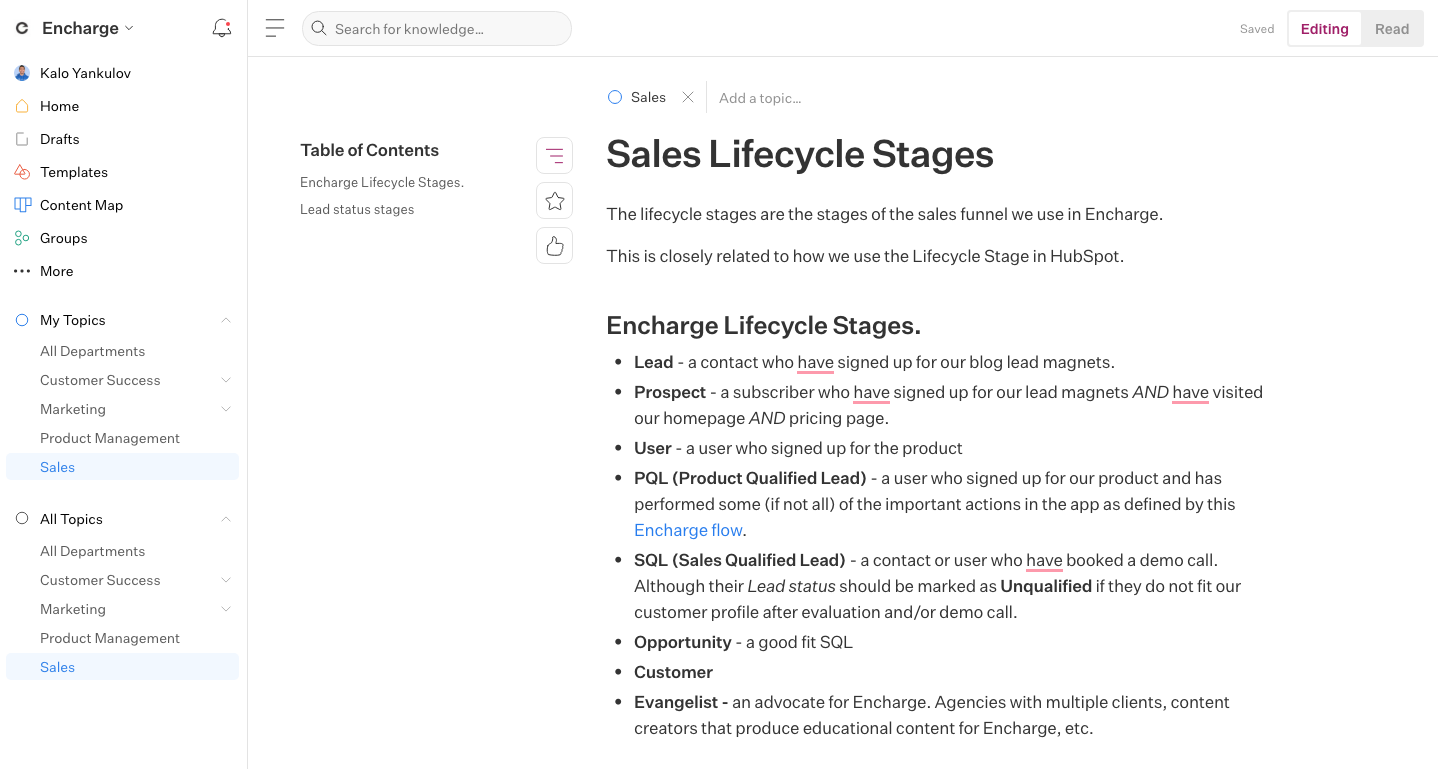
Task: Collapse the My Topics section
Action: click(226, 320)
